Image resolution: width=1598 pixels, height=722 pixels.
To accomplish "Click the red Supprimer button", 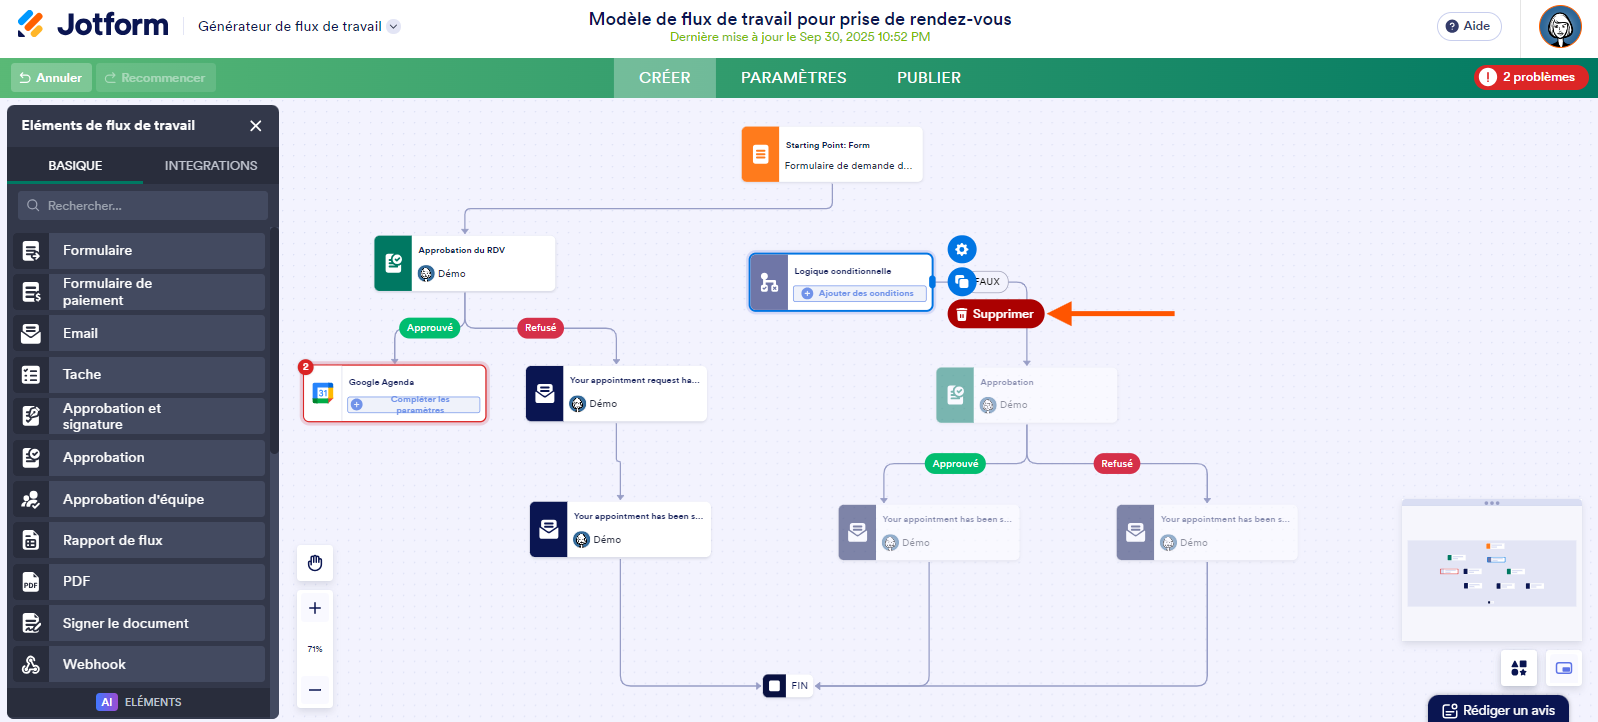I will click(995, 314).
